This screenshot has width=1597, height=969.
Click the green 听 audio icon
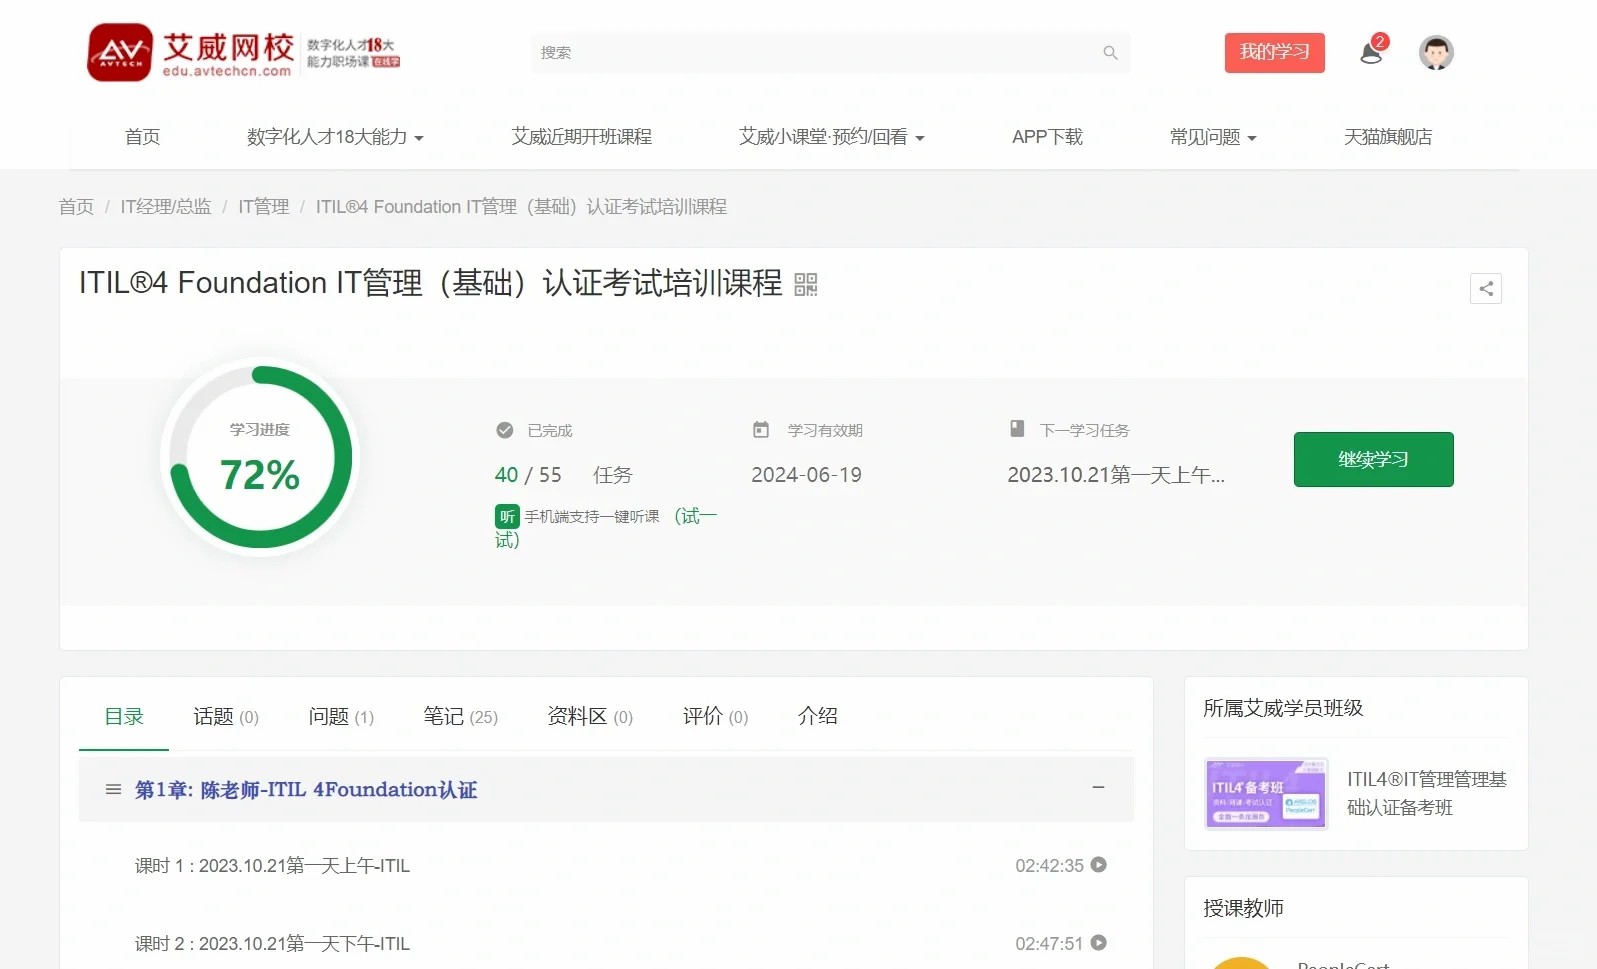(x=507, y=517)
